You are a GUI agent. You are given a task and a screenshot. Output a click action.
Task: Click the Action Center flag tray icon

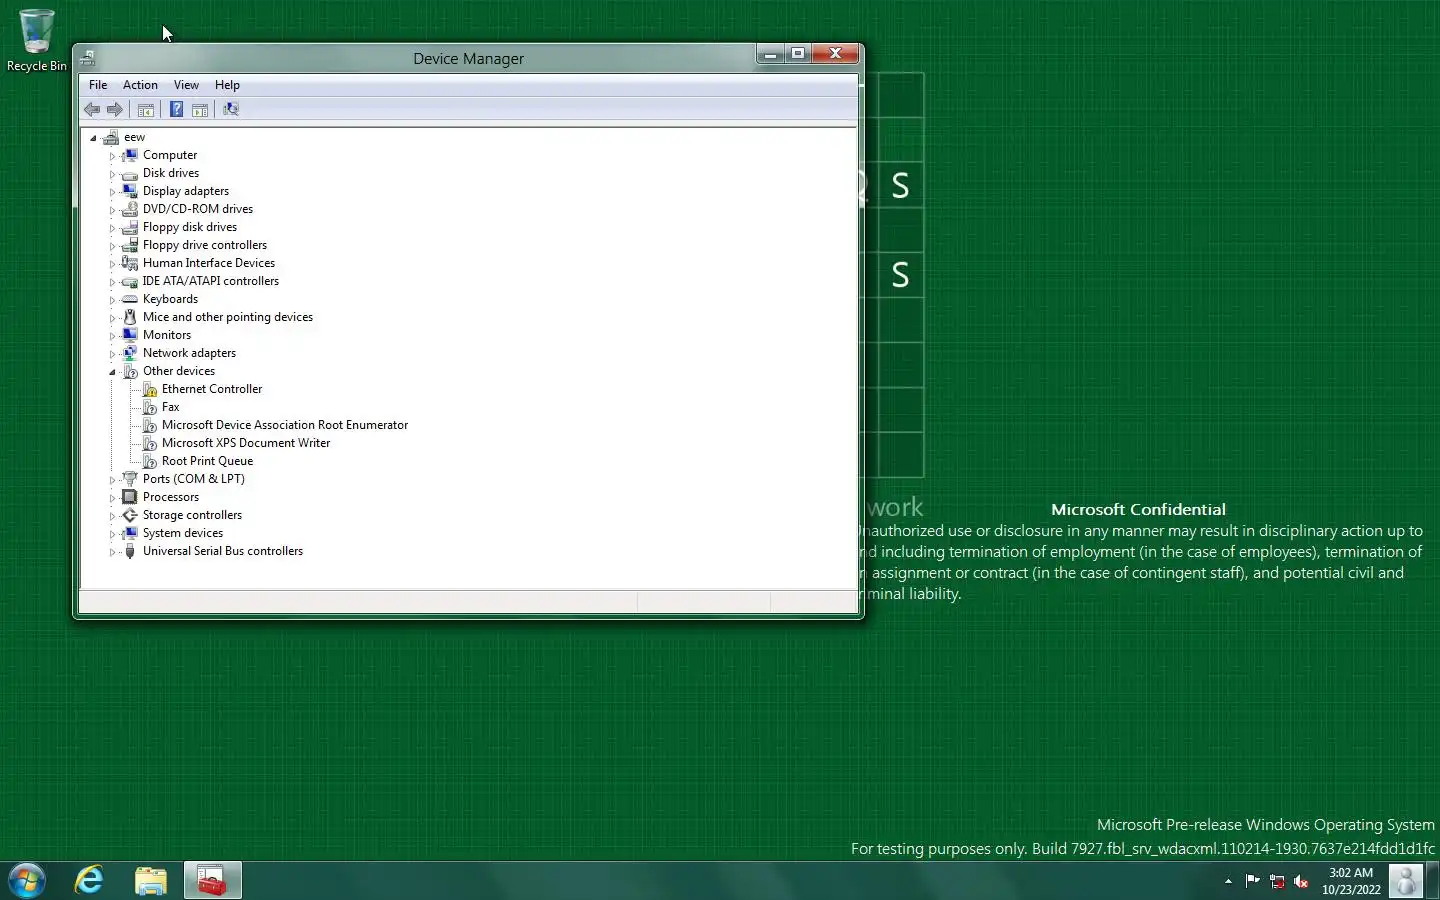coord(1252,881)
